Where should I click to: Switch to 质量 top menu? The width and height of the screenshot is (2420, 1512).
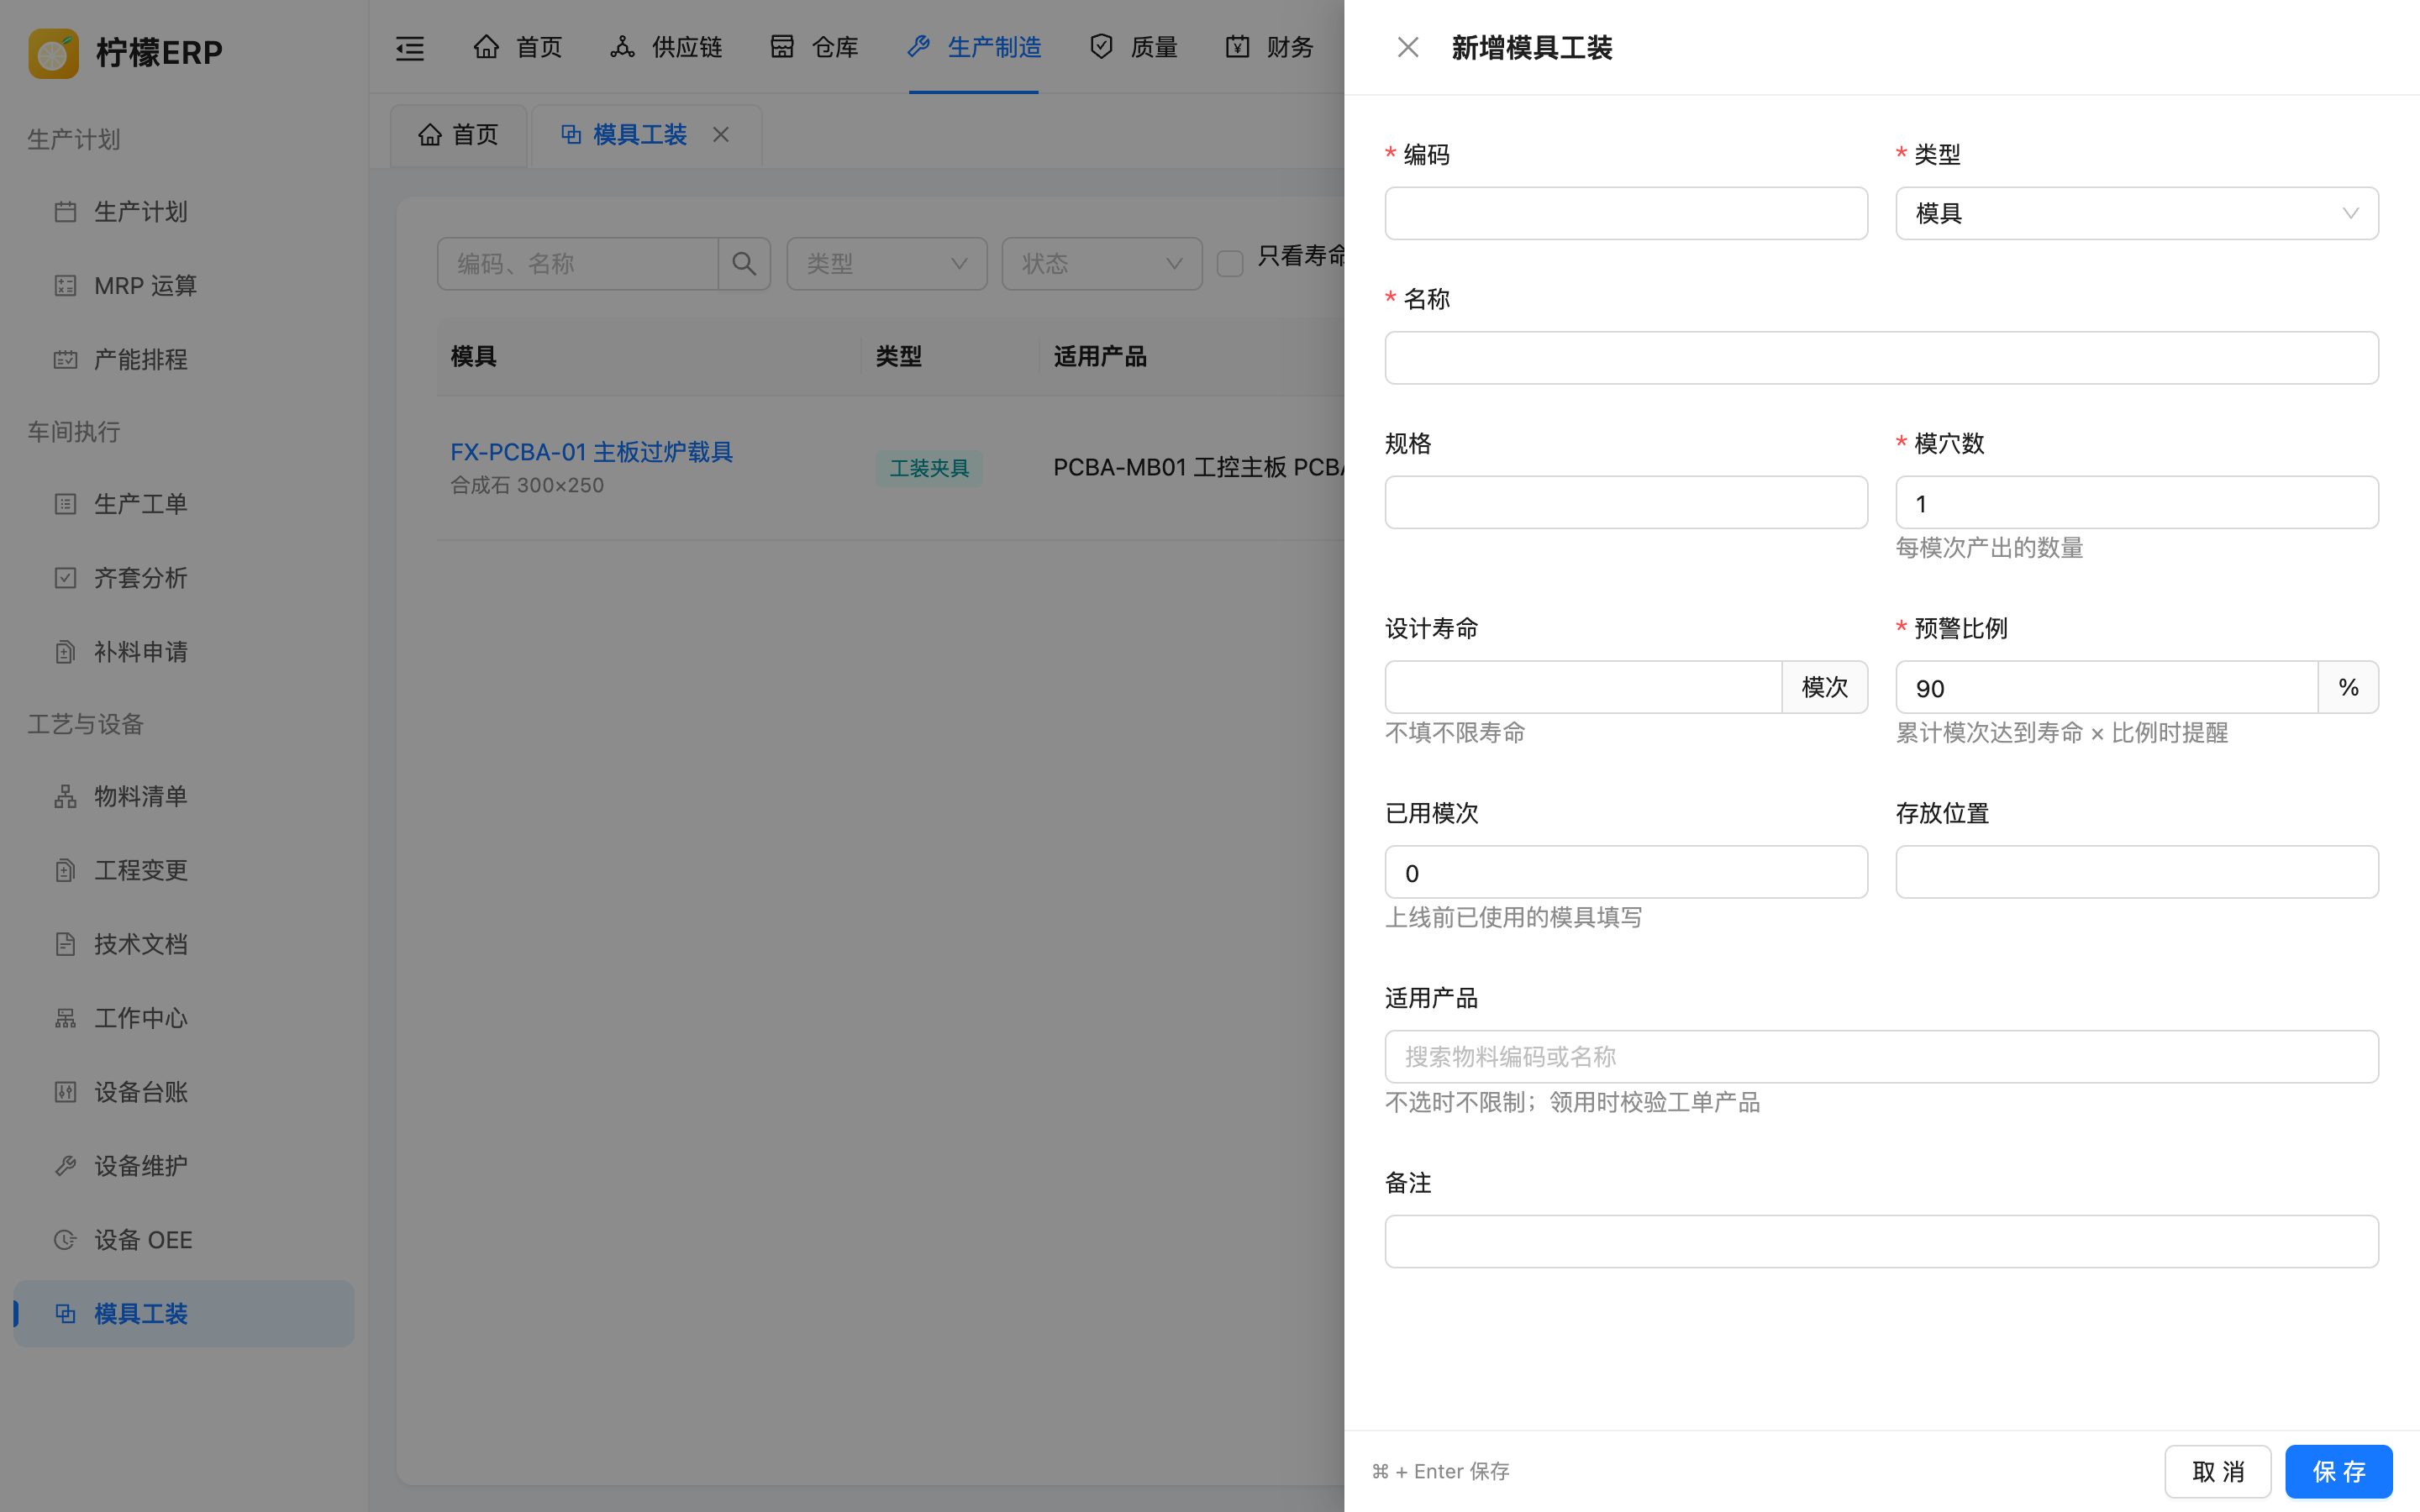(1133, 47)
